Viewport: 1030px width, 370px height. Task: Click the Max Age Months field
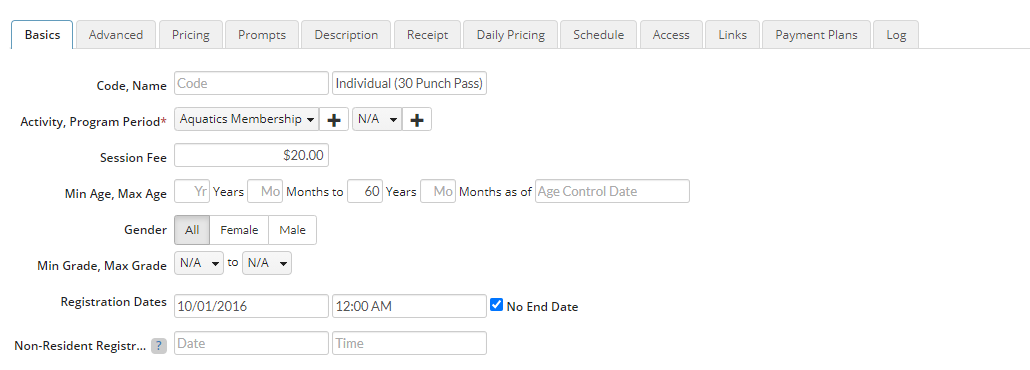(x=437, y=191)
